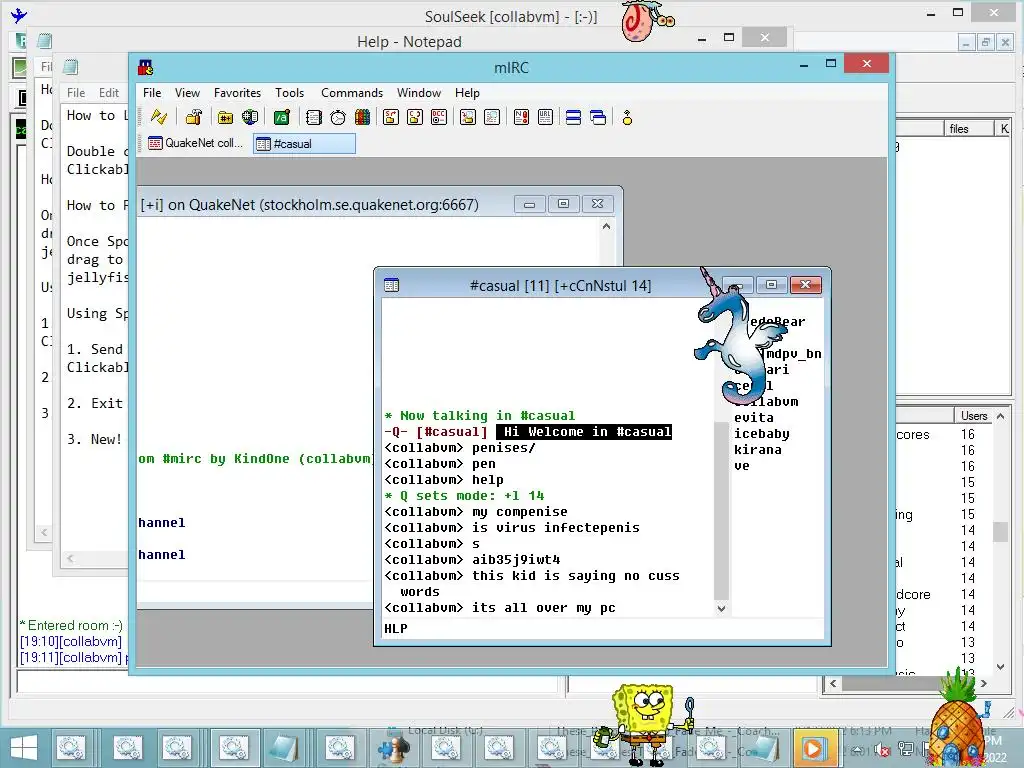Click the muted volume tray icon

[x=882, y=750]
